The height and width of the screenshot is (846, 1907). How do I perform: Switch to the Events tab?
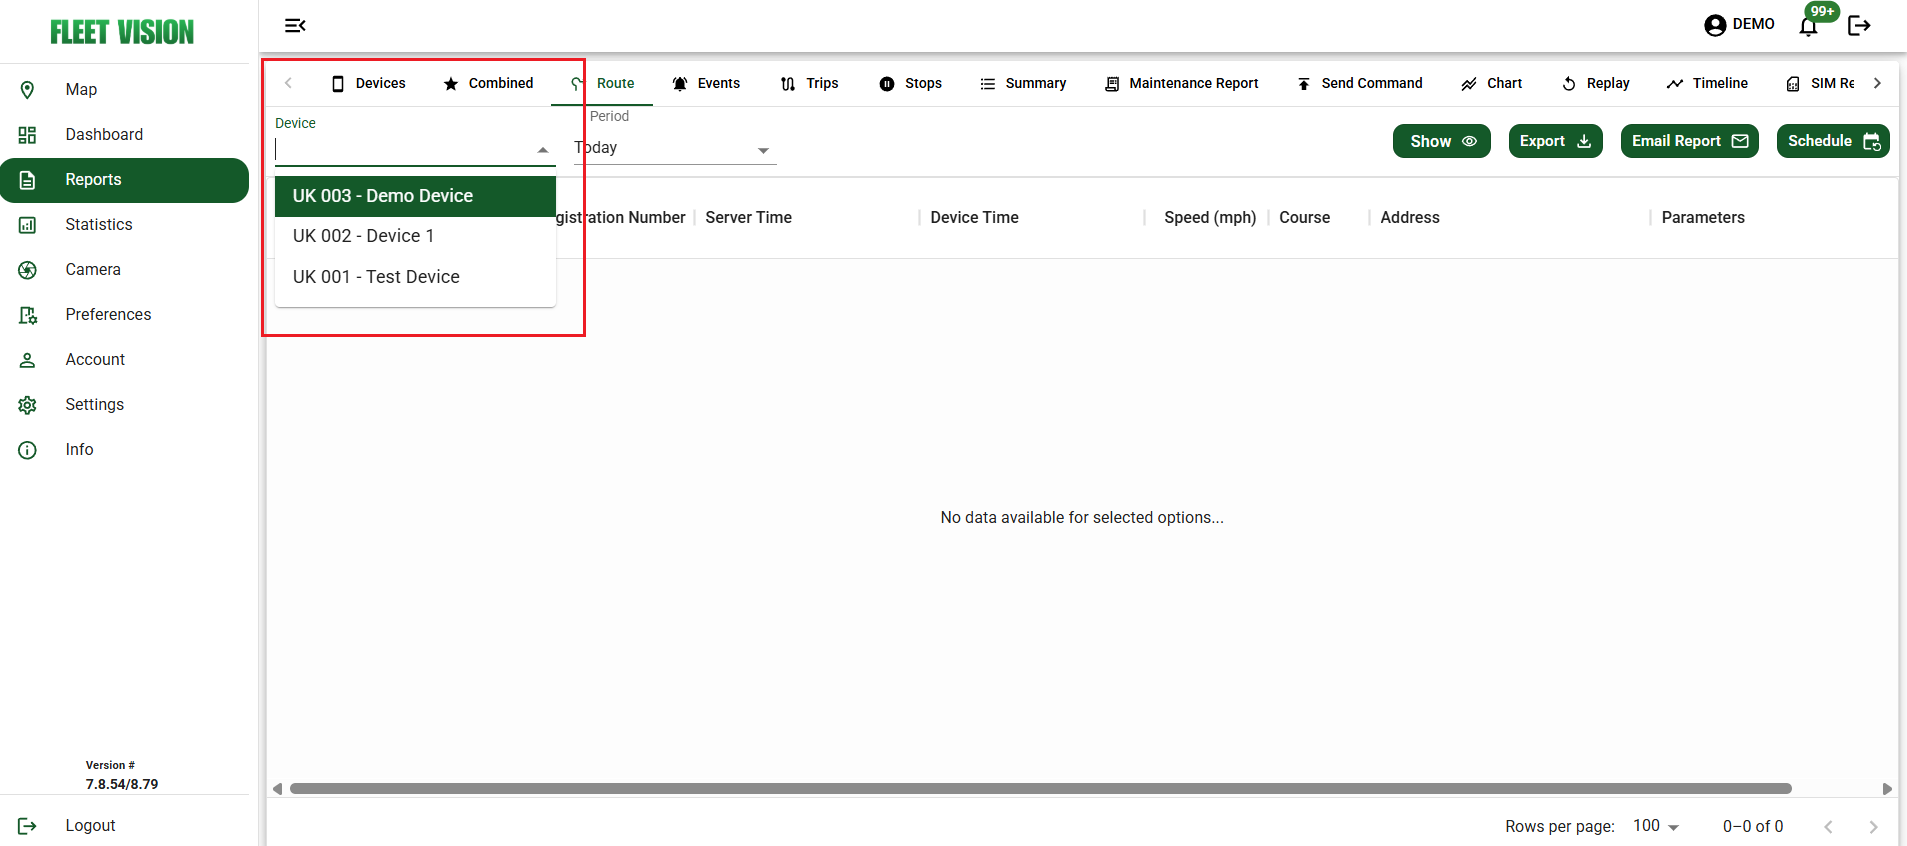706,84
